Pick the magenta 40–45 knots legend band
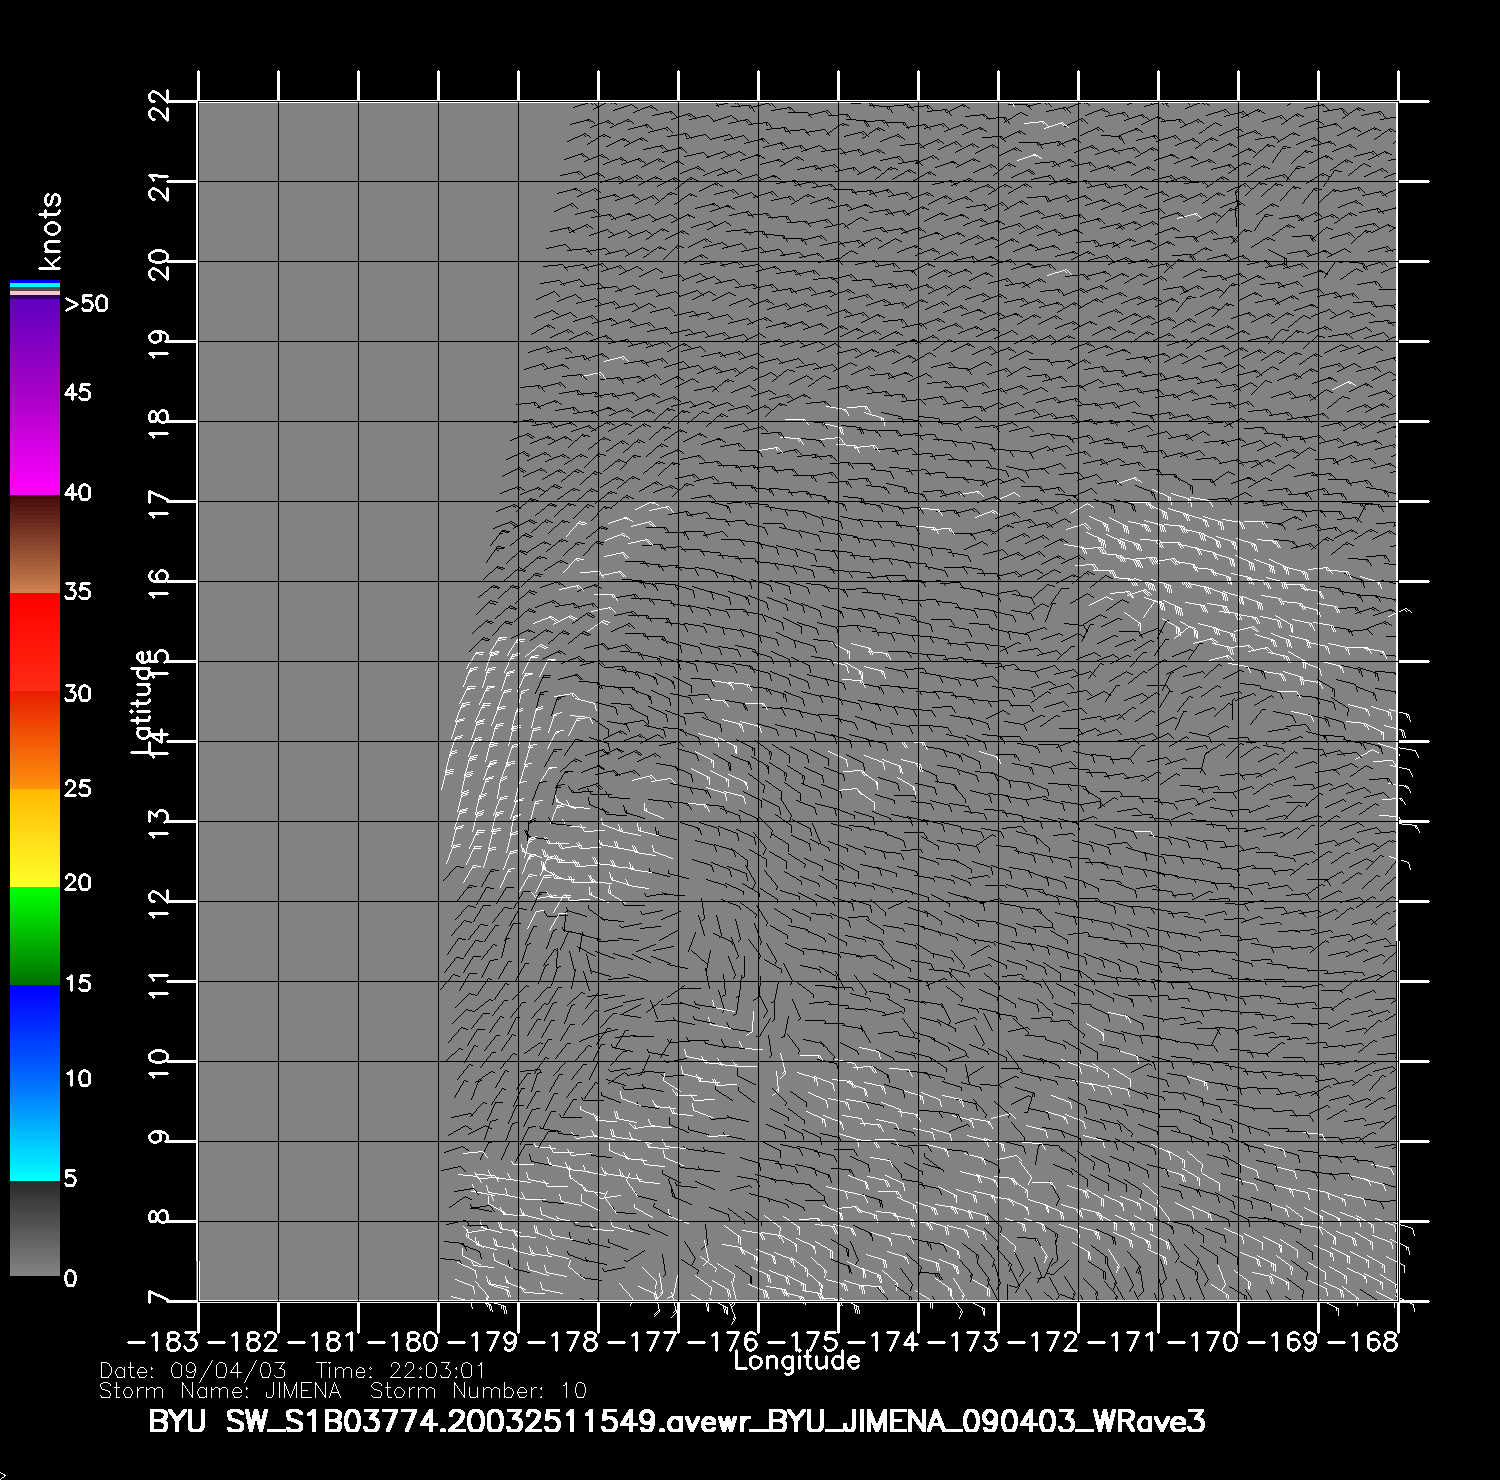The image size is (1500, 1480). pos(35,445)
